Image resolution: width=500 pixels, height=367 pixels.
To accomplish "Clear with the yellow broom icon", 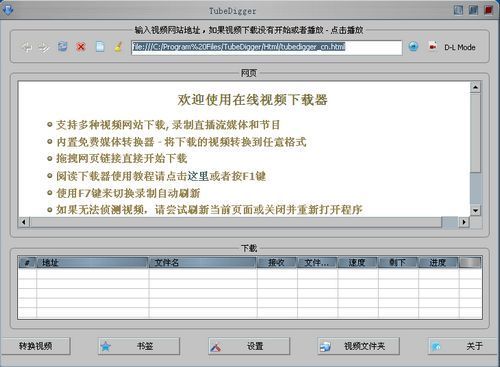I will pos(118,46).
